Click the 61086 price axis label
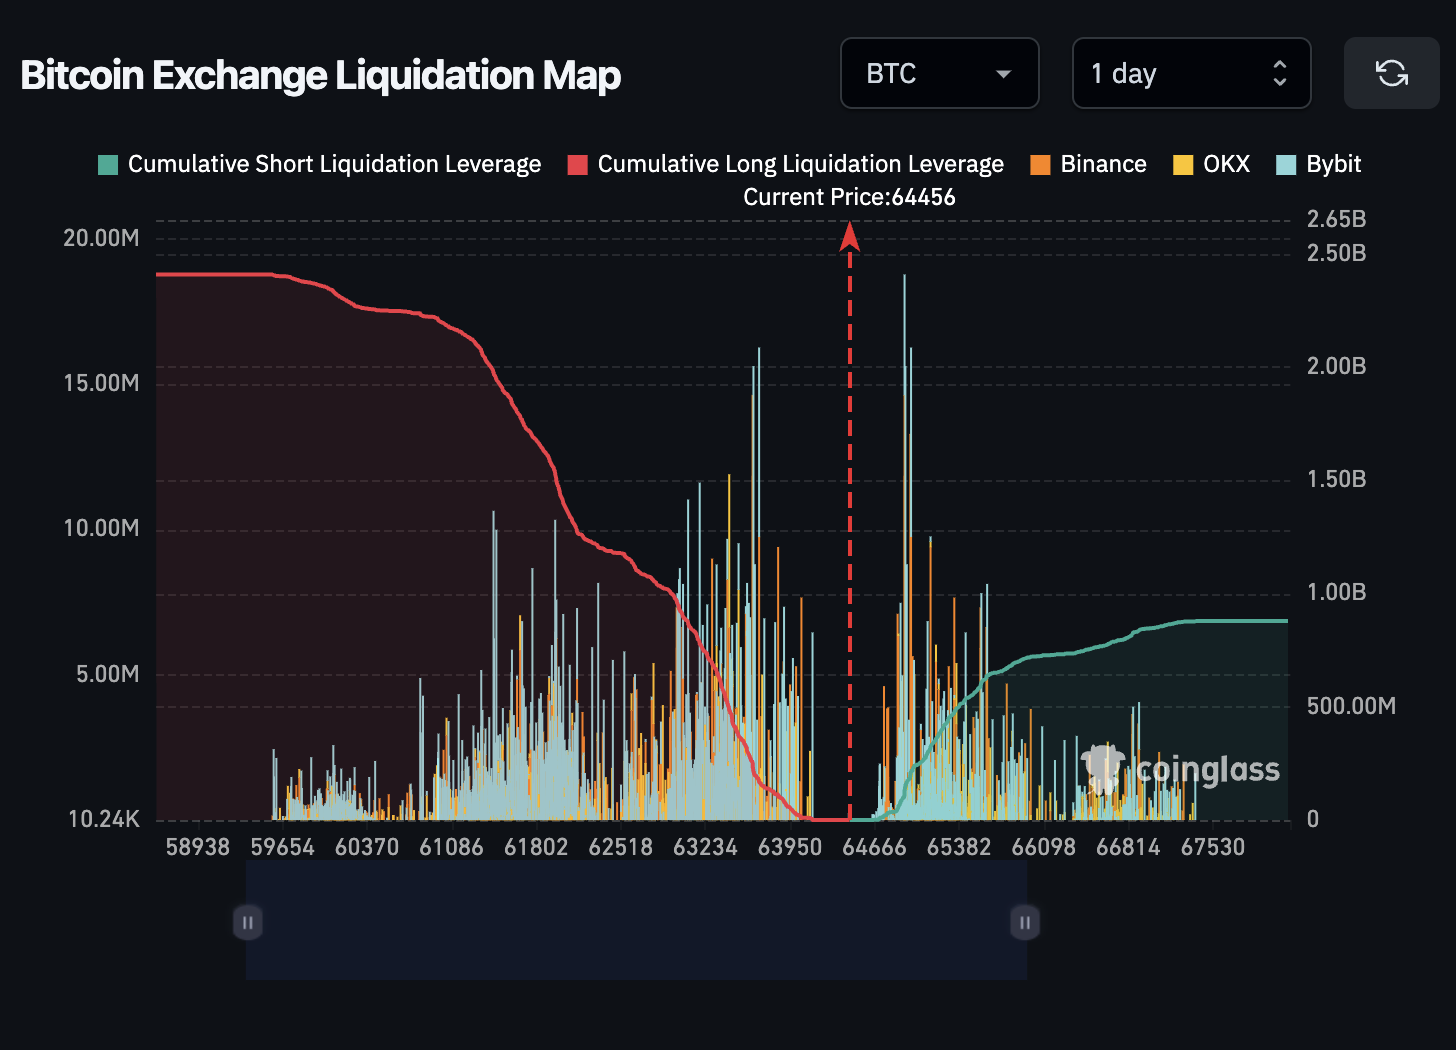This screenshot has width=1456, height=1050. tap(451, 847)
